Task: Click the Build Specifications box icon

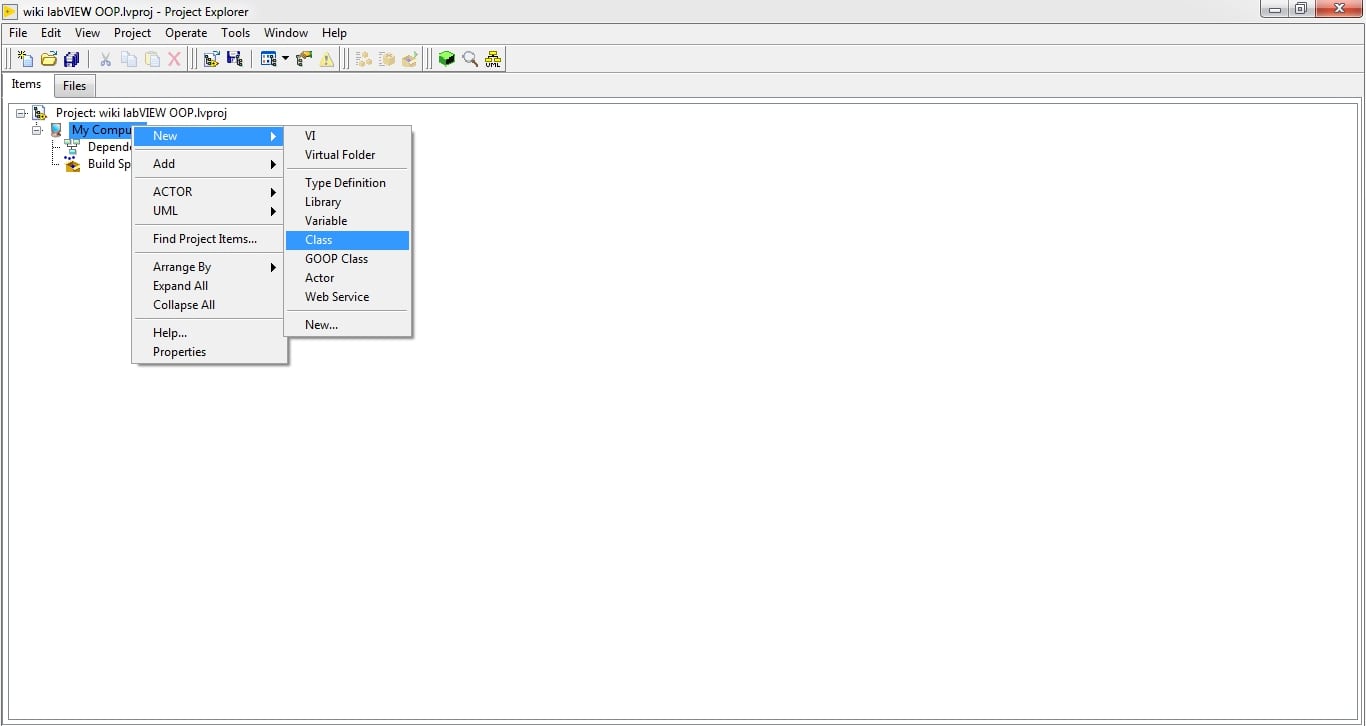Action: (72, 164)
